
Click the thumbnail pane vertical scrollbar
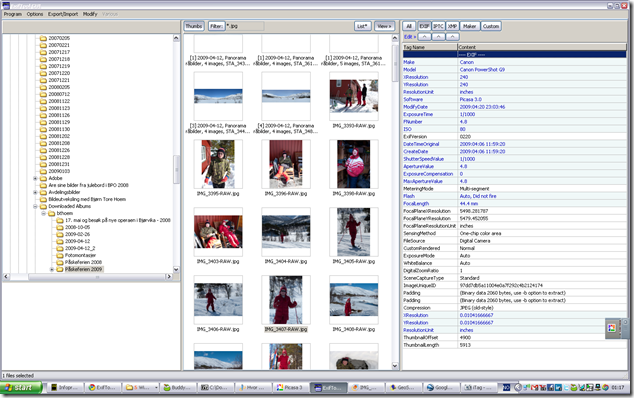(395, 201)
